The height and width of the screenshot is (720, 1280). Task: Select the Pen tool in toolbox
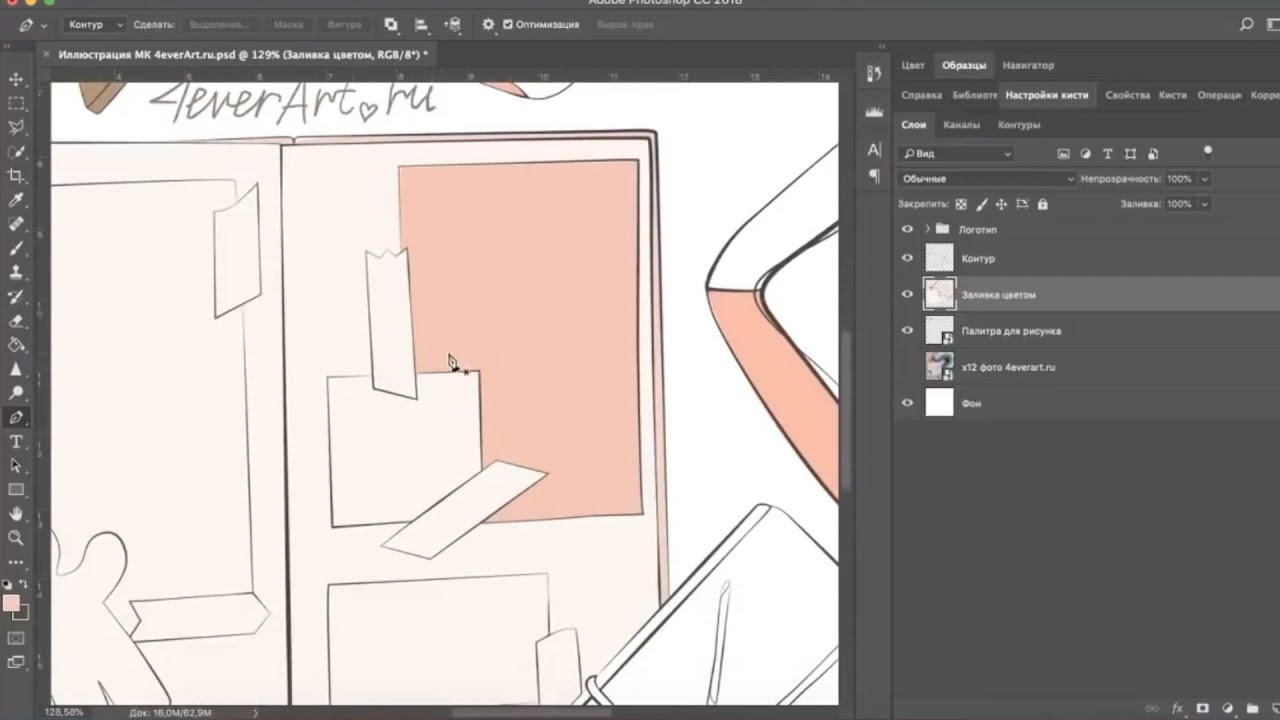[x=16, y=418]
